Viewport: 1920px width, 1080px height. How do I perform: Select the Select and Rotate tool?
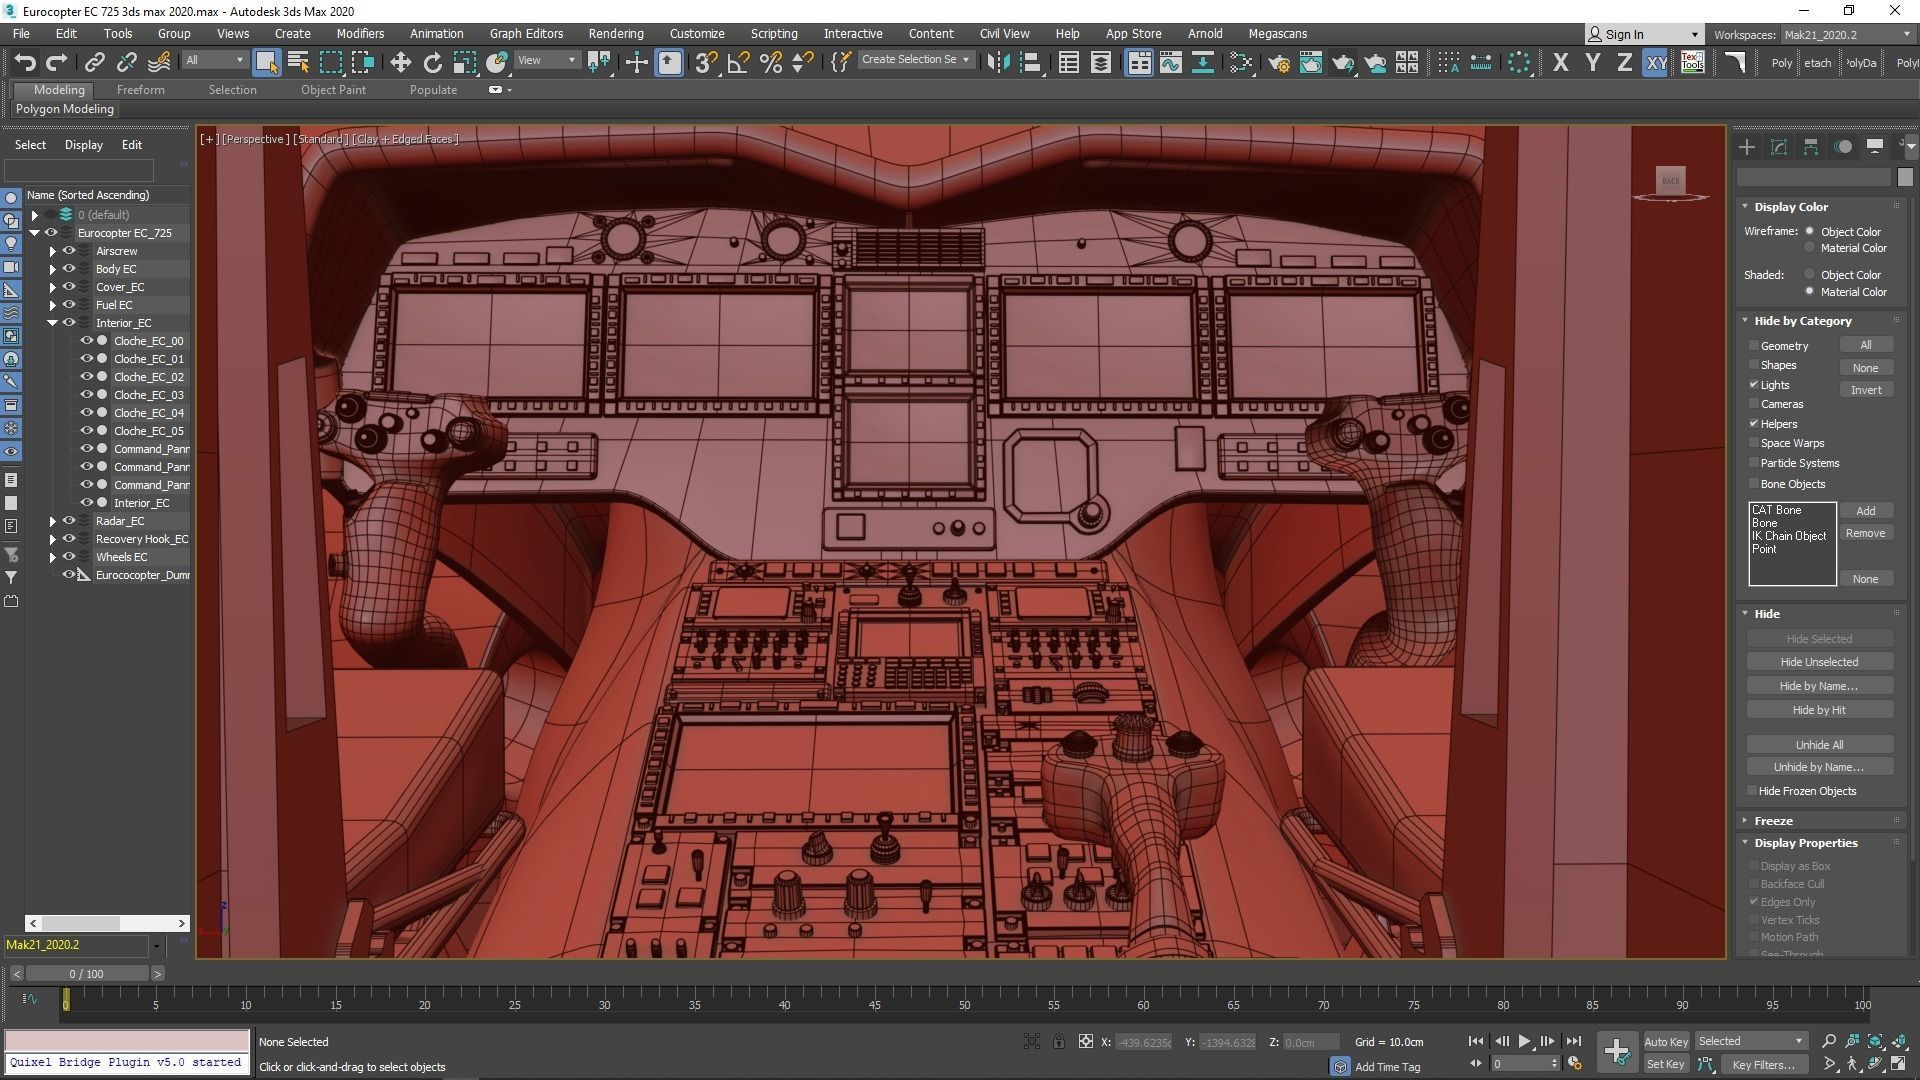coord(432,62)
